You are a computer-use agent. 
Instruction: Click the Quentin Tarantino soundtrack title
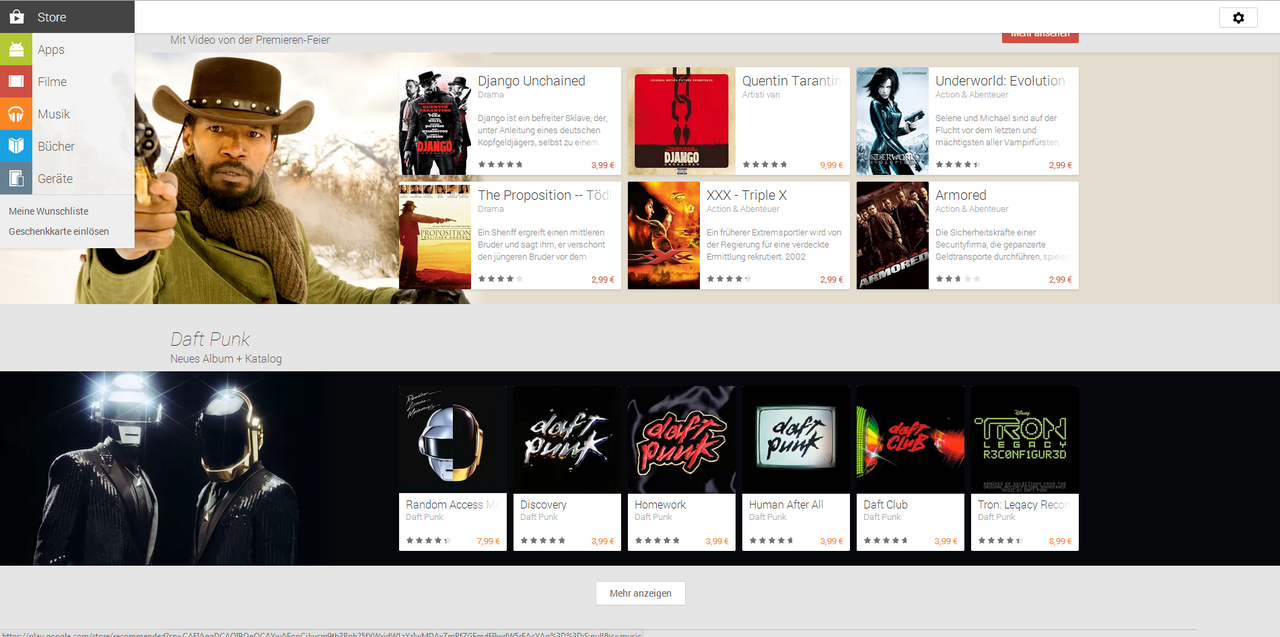(791, 81)
